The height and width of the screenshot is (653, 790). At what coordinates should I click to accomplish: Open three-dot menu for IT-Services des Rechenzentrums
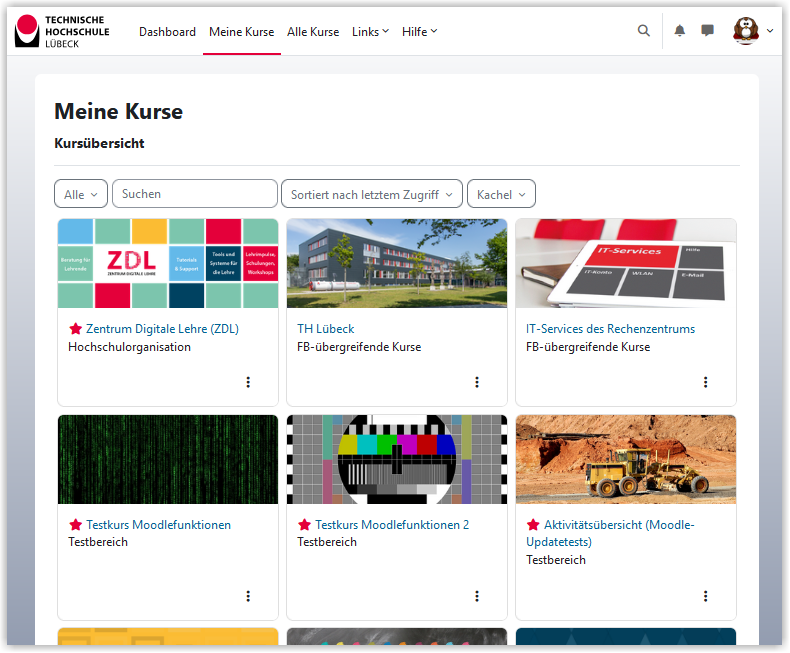coord(705,382)
